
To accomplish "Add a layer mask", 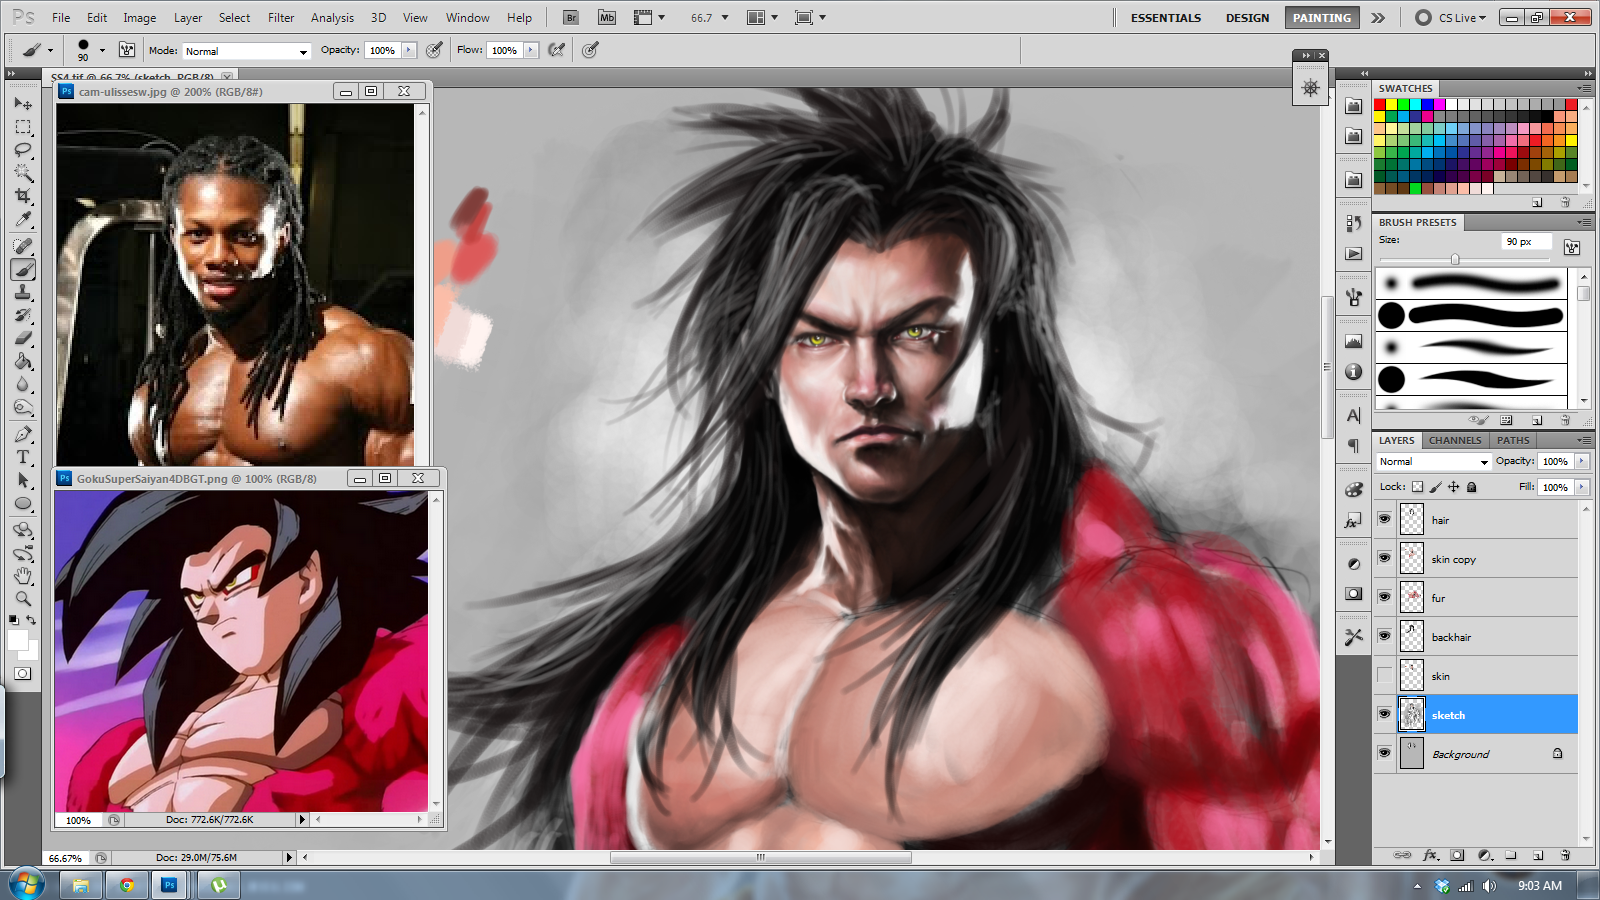I will click(x=1457, y=855).
